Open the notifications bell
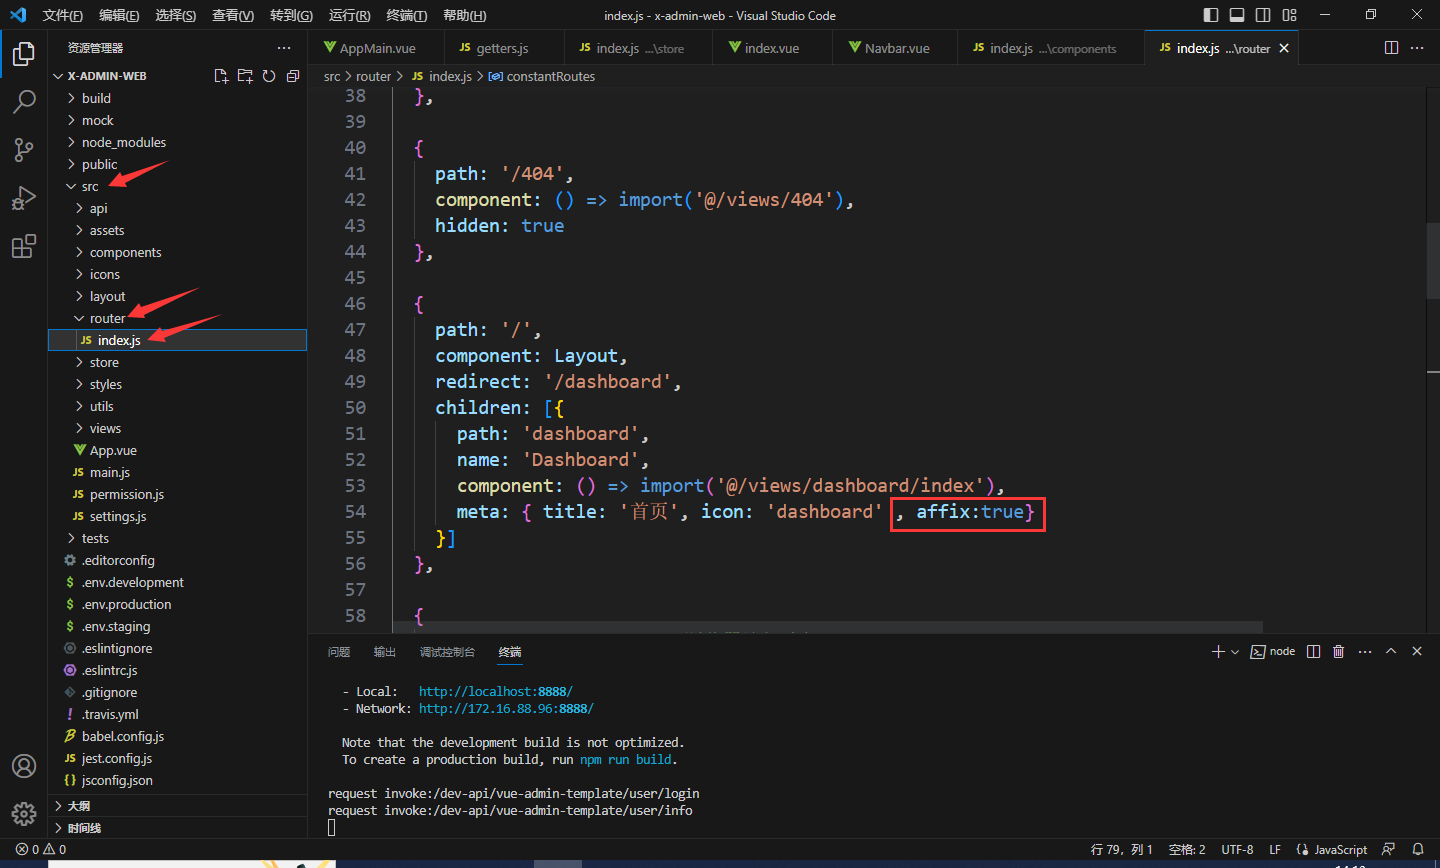This screenshot has width=1440, height=868. [1417, 849]
